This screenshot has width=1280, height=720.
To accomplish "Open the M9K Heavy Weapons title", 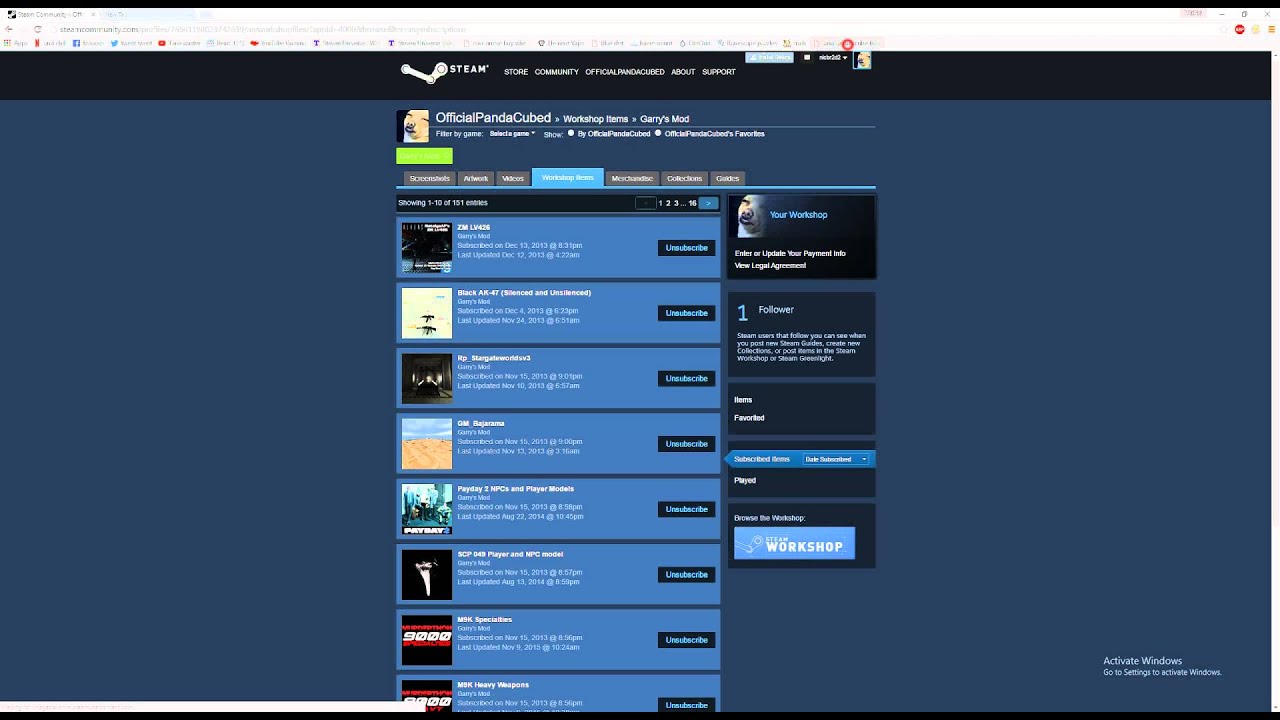I will [x=493, y=685].
